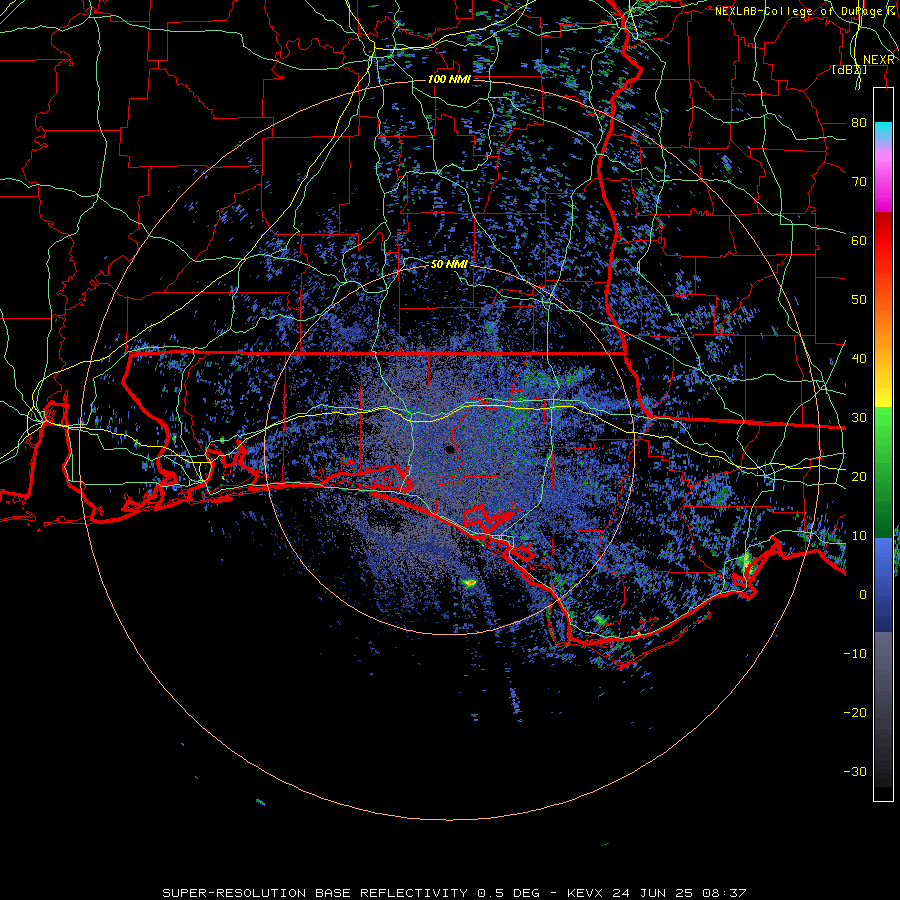
Task: Click the 50 value on the dBZ scale
Action: click(859, 300)
